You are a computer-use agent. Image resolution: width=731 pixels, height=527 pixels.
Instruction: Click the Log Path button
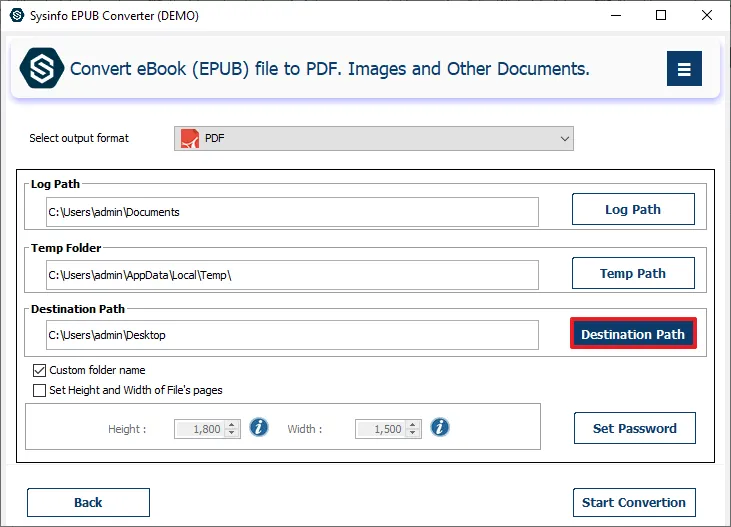point(633,209)
